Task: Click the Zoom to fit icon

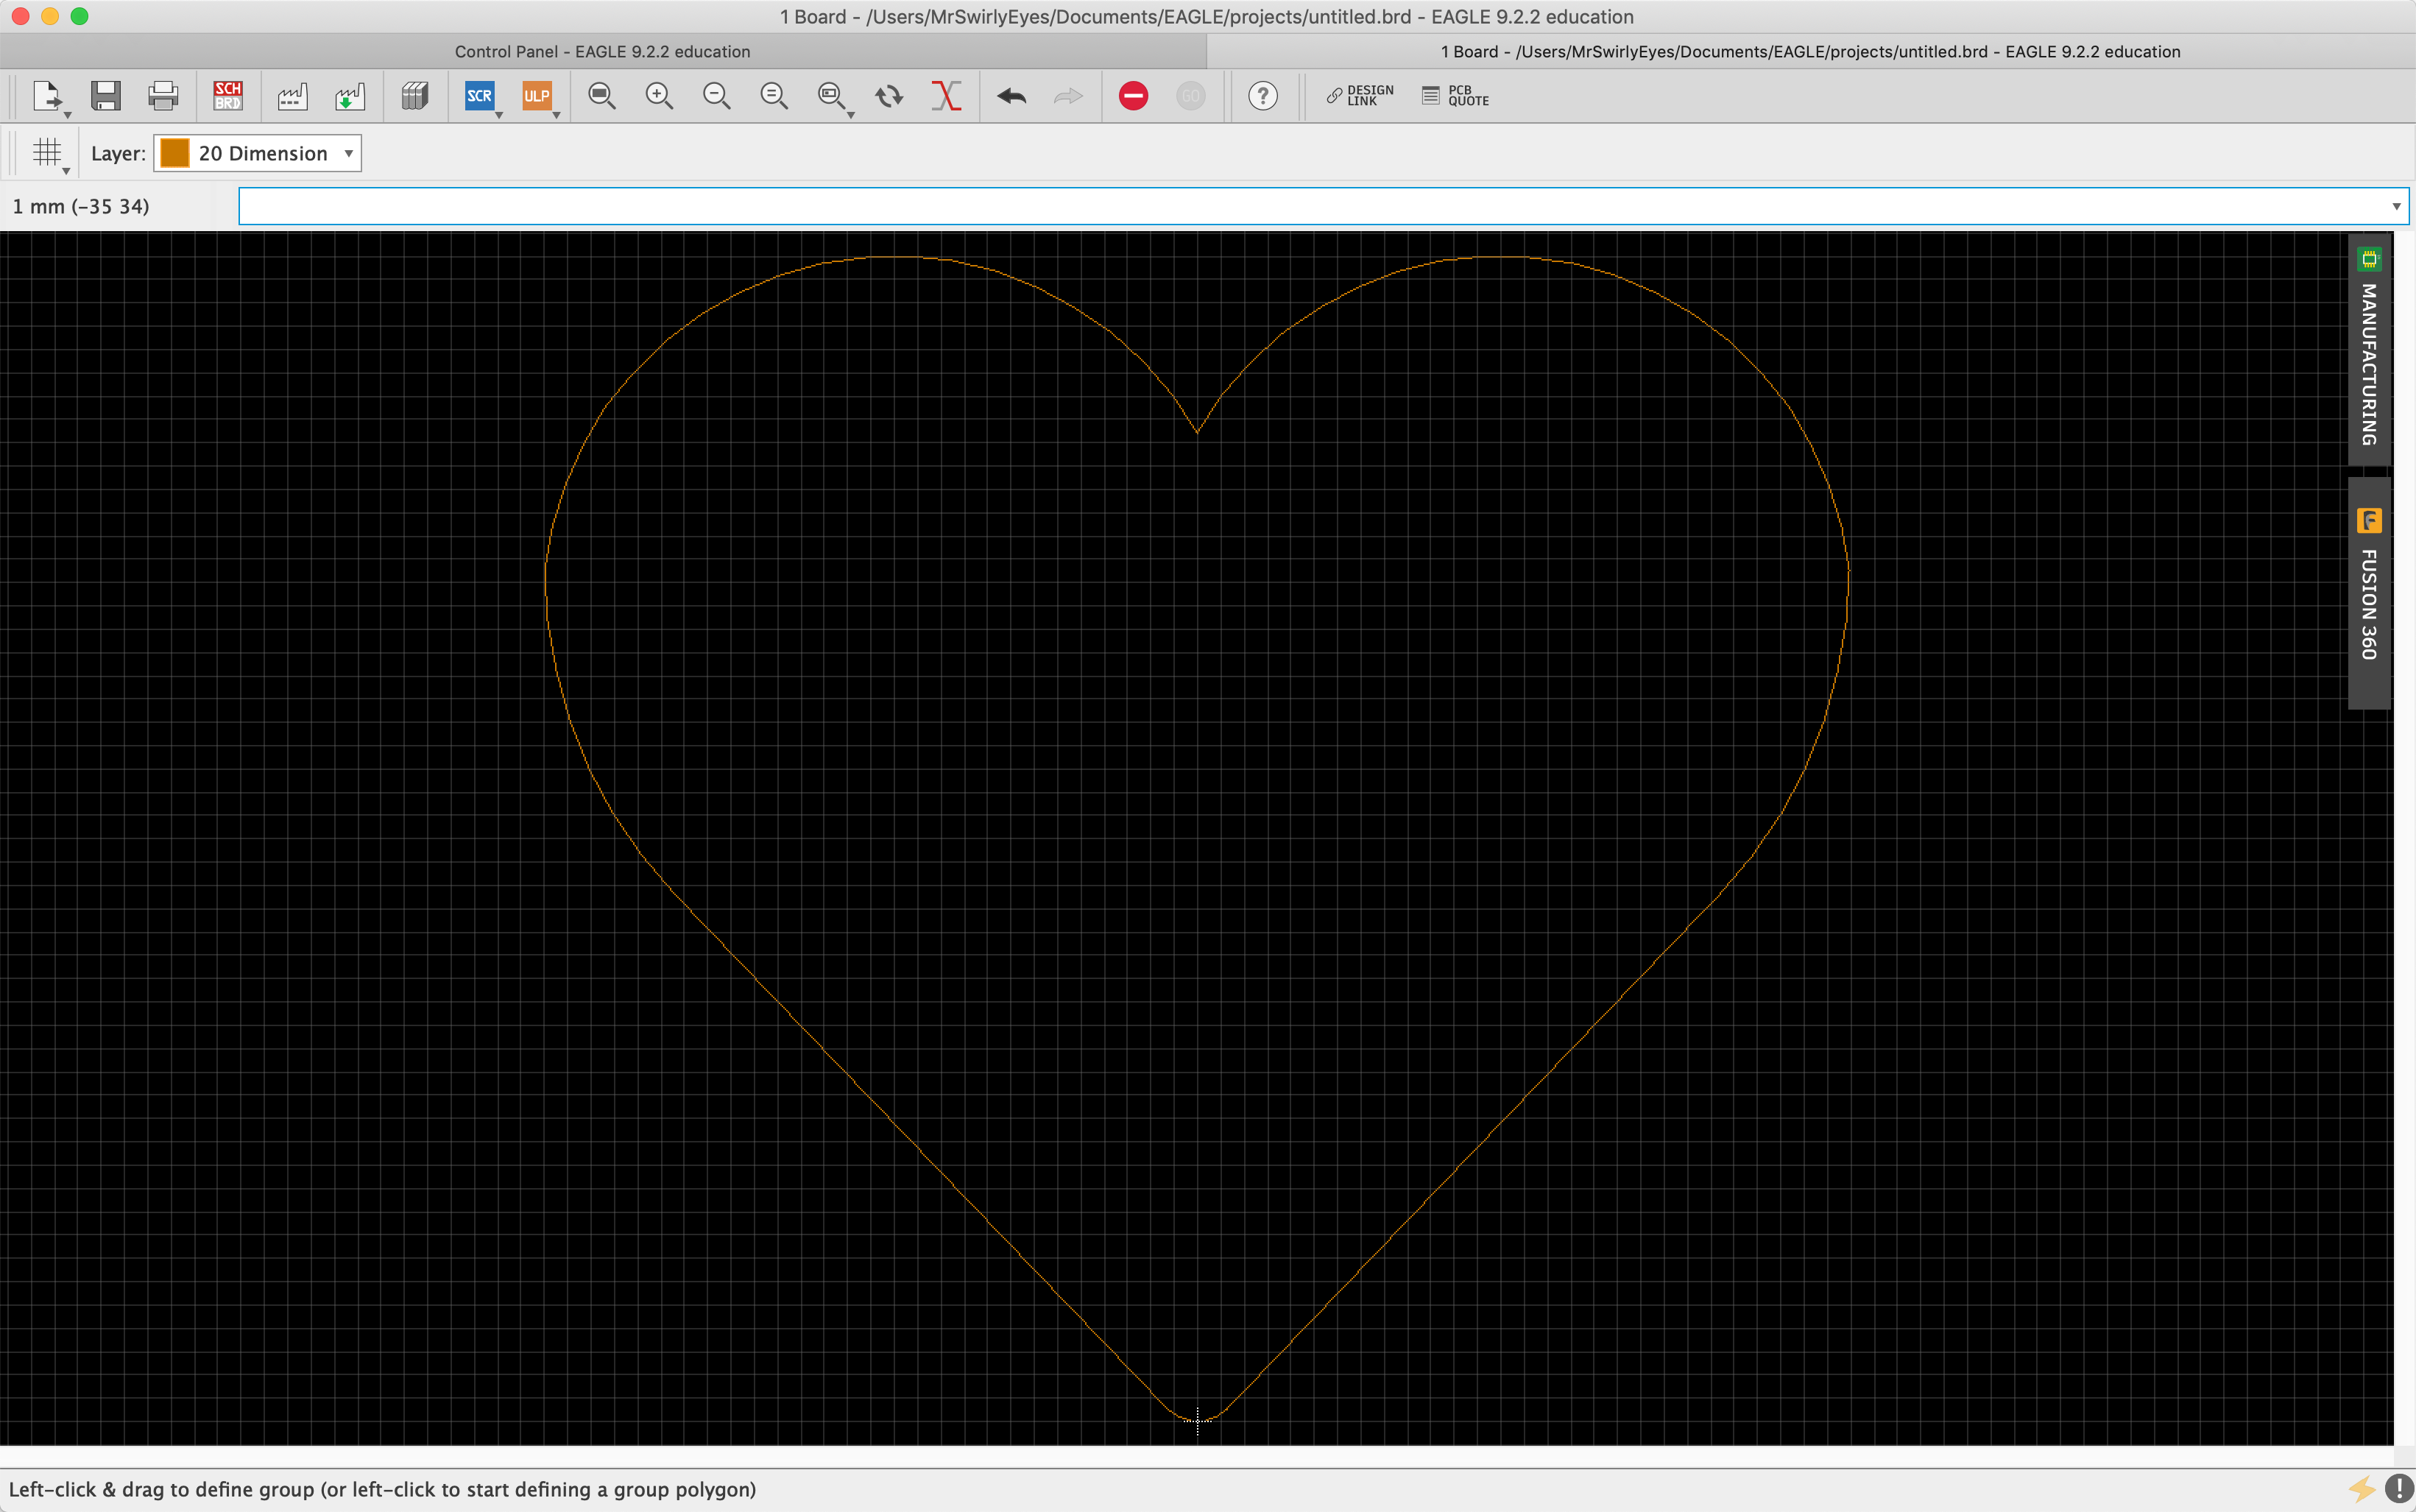Action: point(601,96)
